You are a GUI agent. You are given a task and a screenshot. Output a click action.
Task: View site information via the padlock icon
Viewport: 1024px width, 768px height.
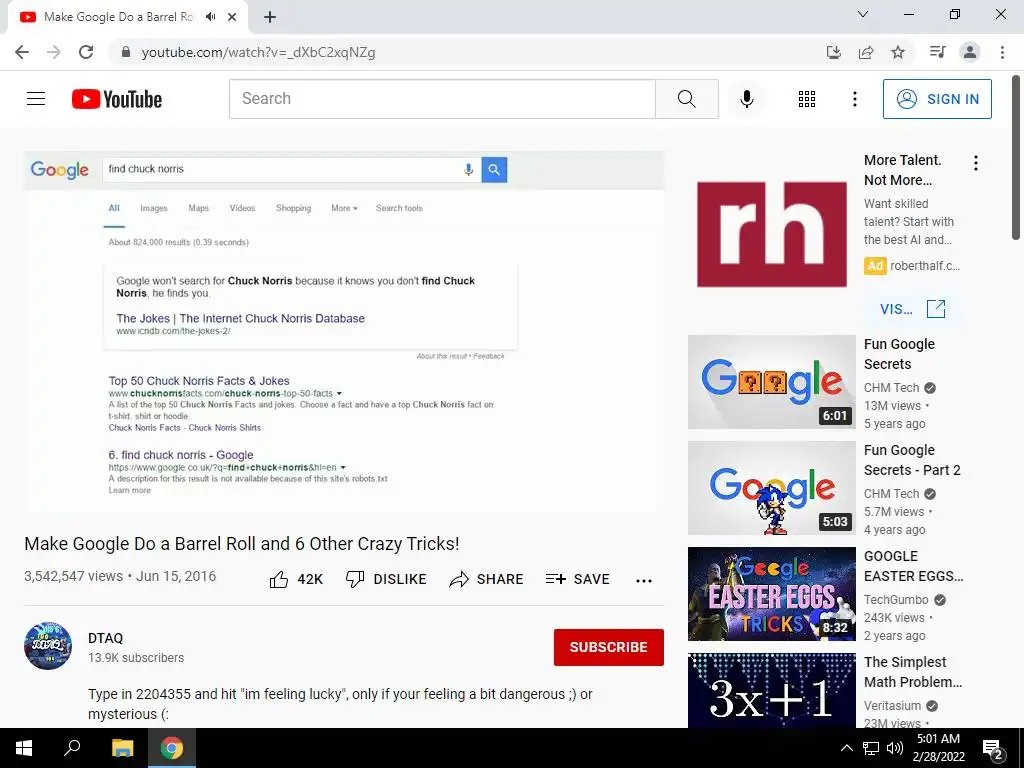(x=126, y=52)
